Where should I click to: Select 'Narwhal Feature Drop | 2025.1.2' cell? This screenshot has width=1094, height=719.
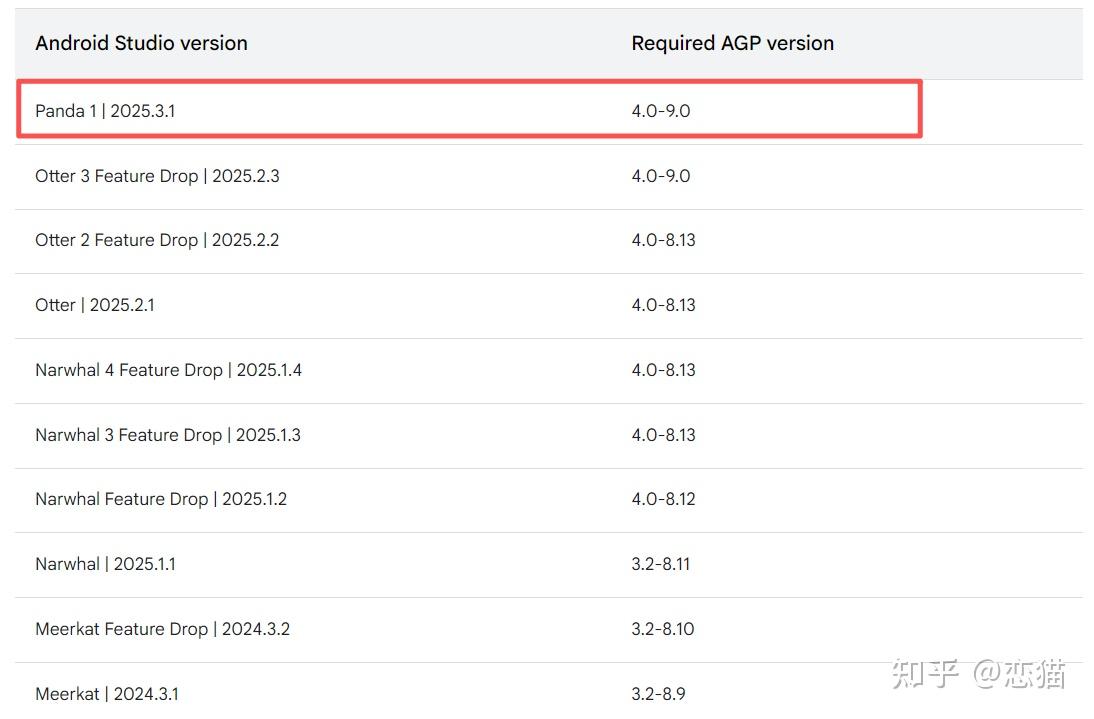tap(160, 499)
